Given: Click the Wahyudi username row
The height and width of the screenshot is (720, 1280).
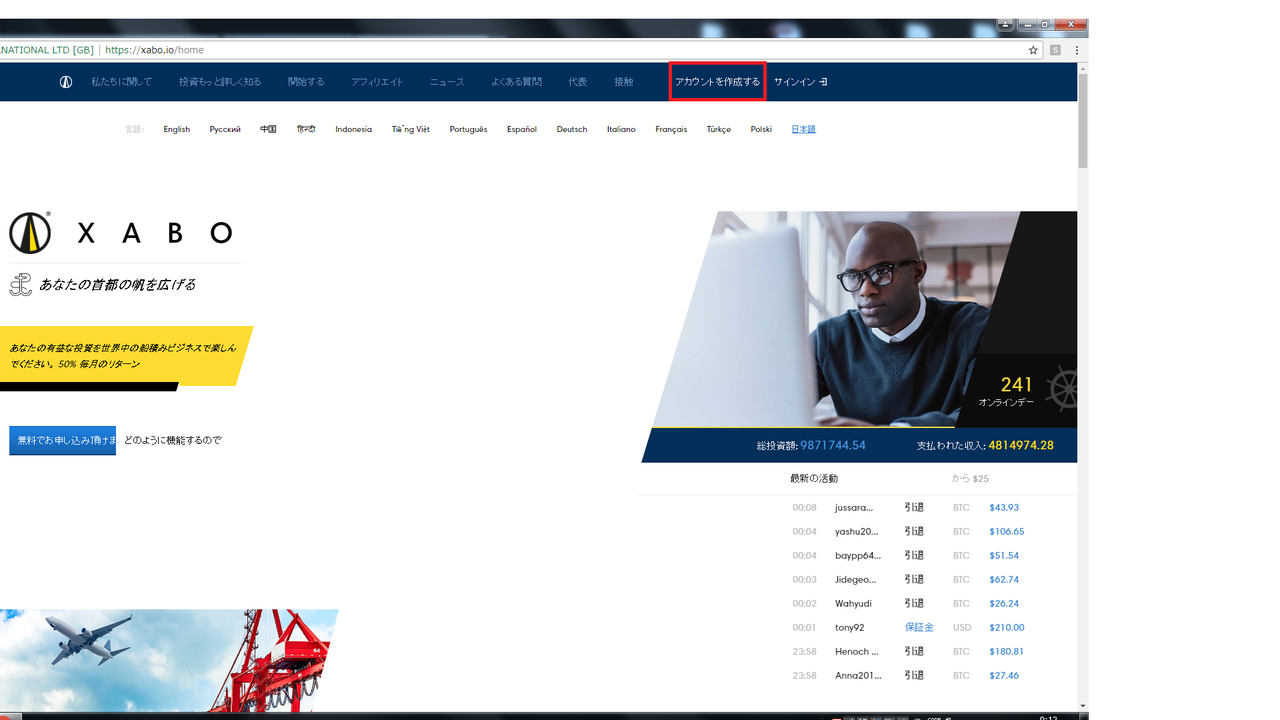Looking at the screenshot, I should pos(853,604).
